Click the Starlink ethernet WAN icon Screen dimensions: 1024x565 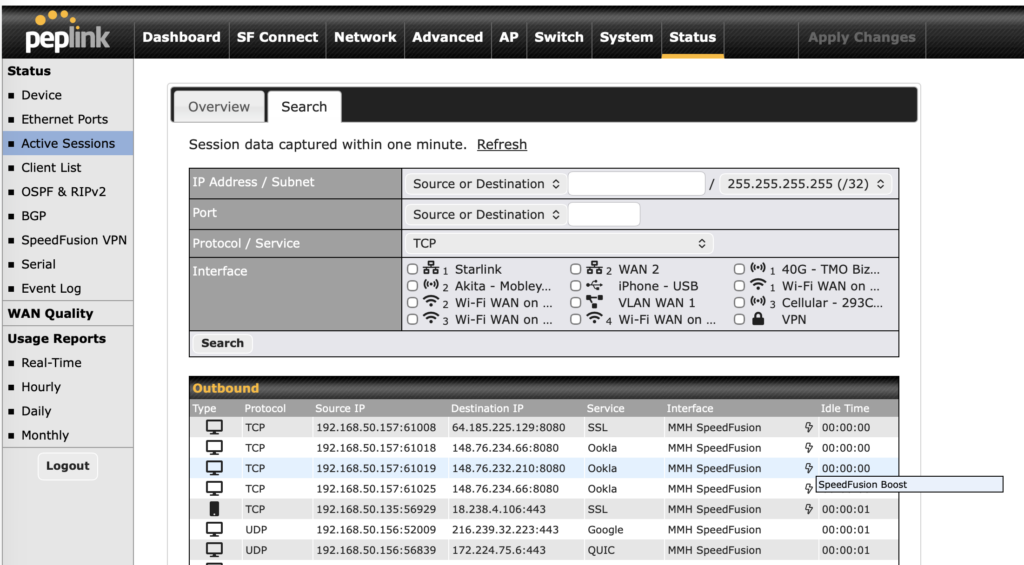click(431, 268)
